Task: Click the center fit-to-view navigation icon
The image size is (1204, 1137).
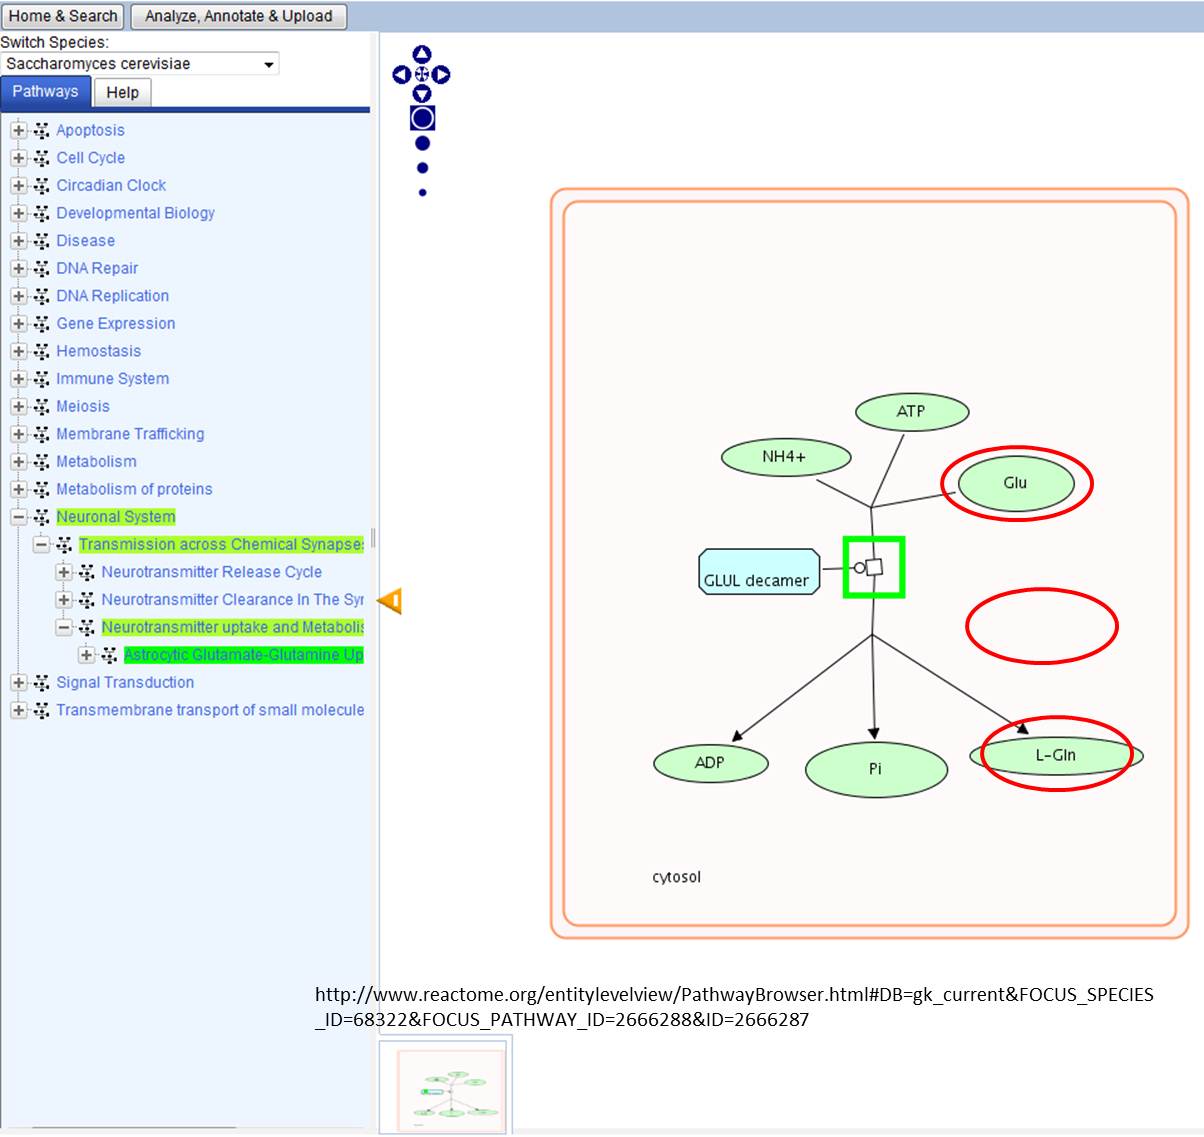Action: tap(422, 75)
